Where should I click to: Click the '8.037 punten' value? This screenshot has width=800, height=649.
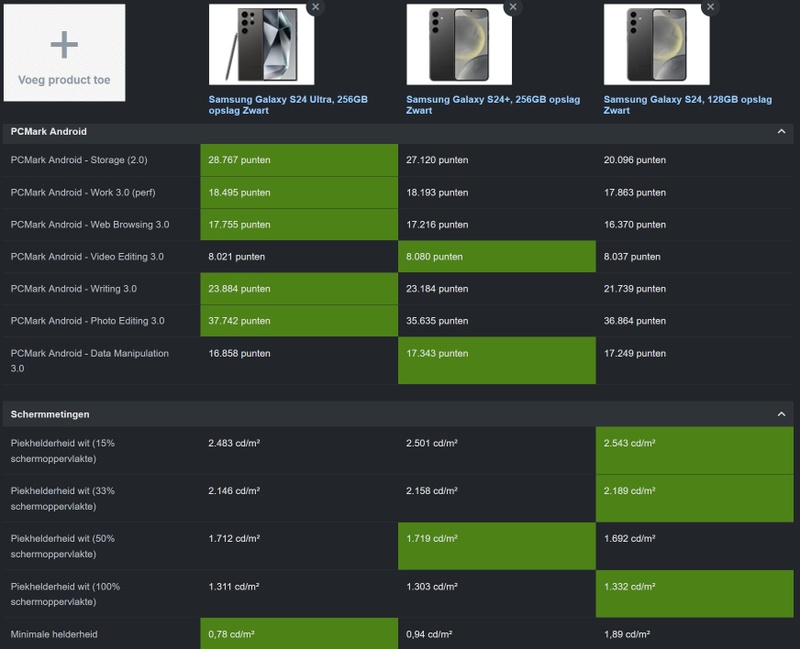coord(632,257)
